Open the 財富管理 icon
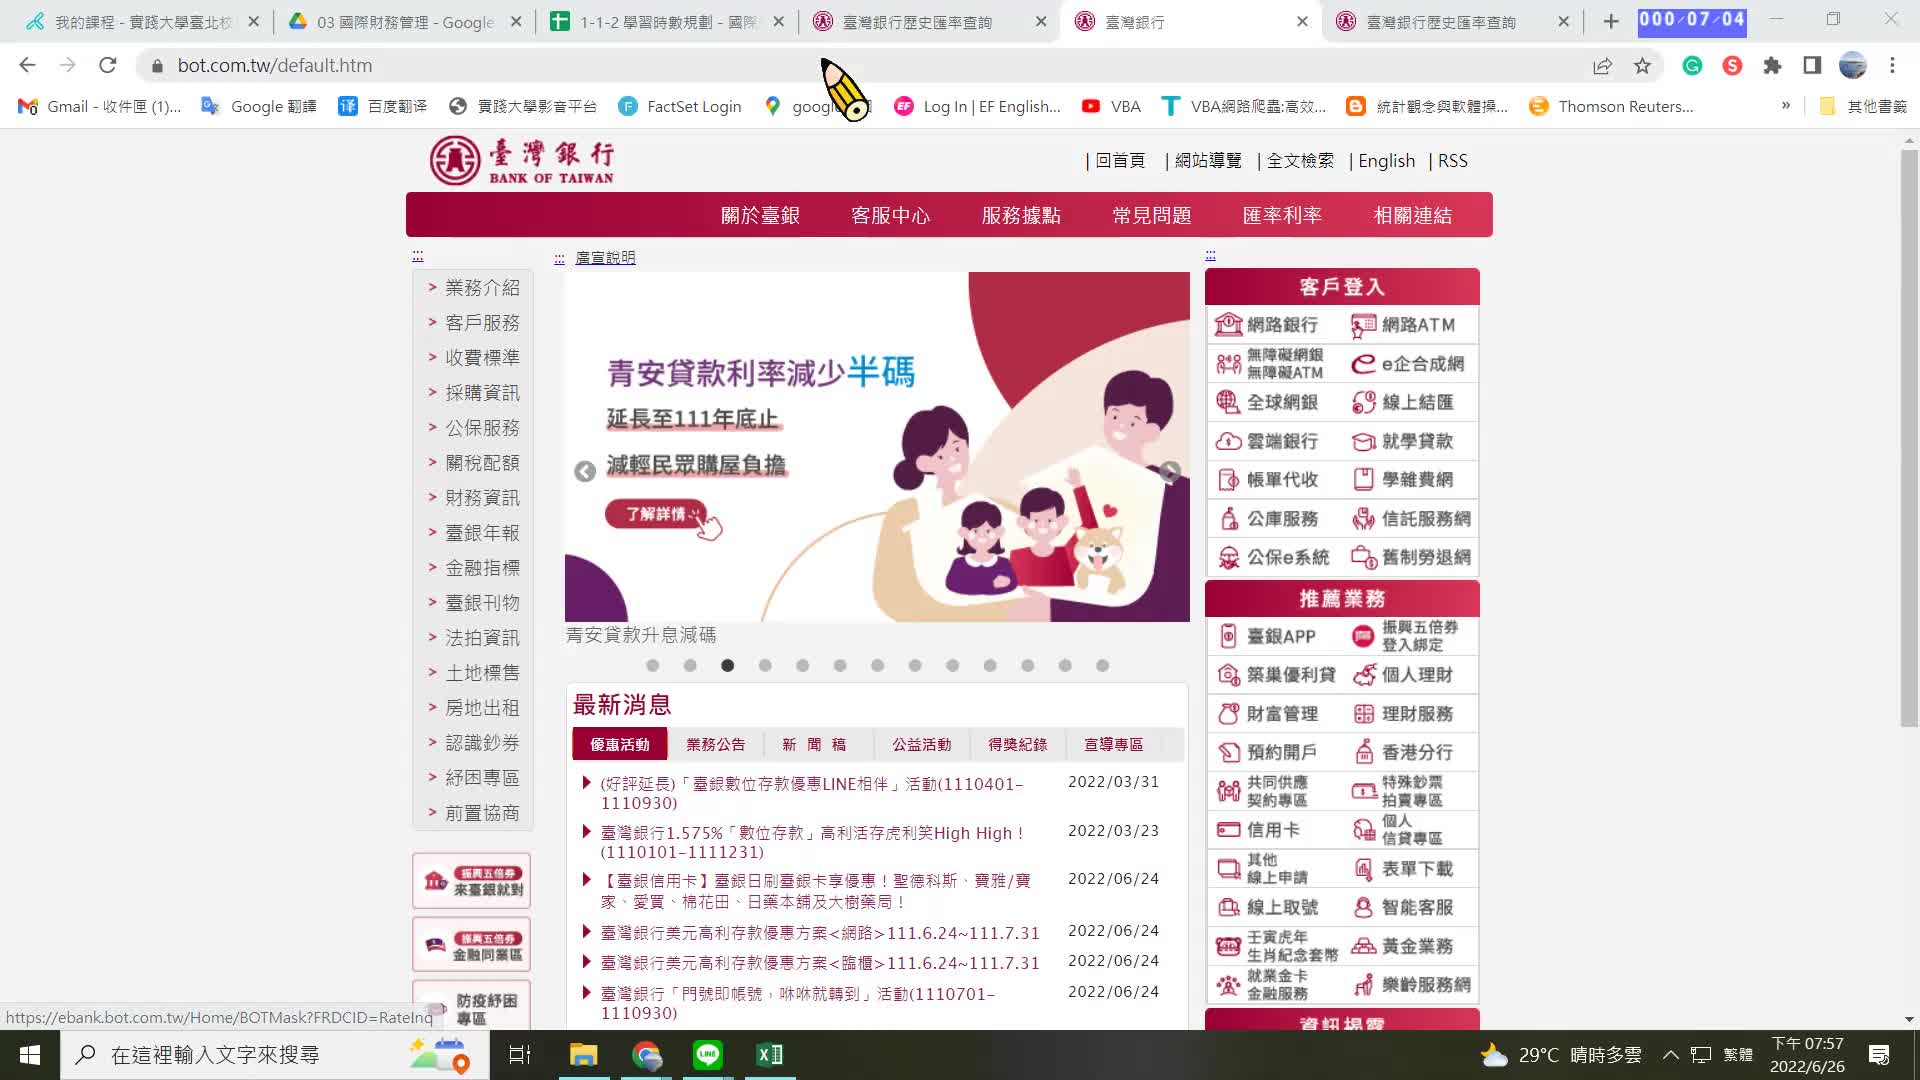The image size is (1920, 1080). [x=1228, y=714]
